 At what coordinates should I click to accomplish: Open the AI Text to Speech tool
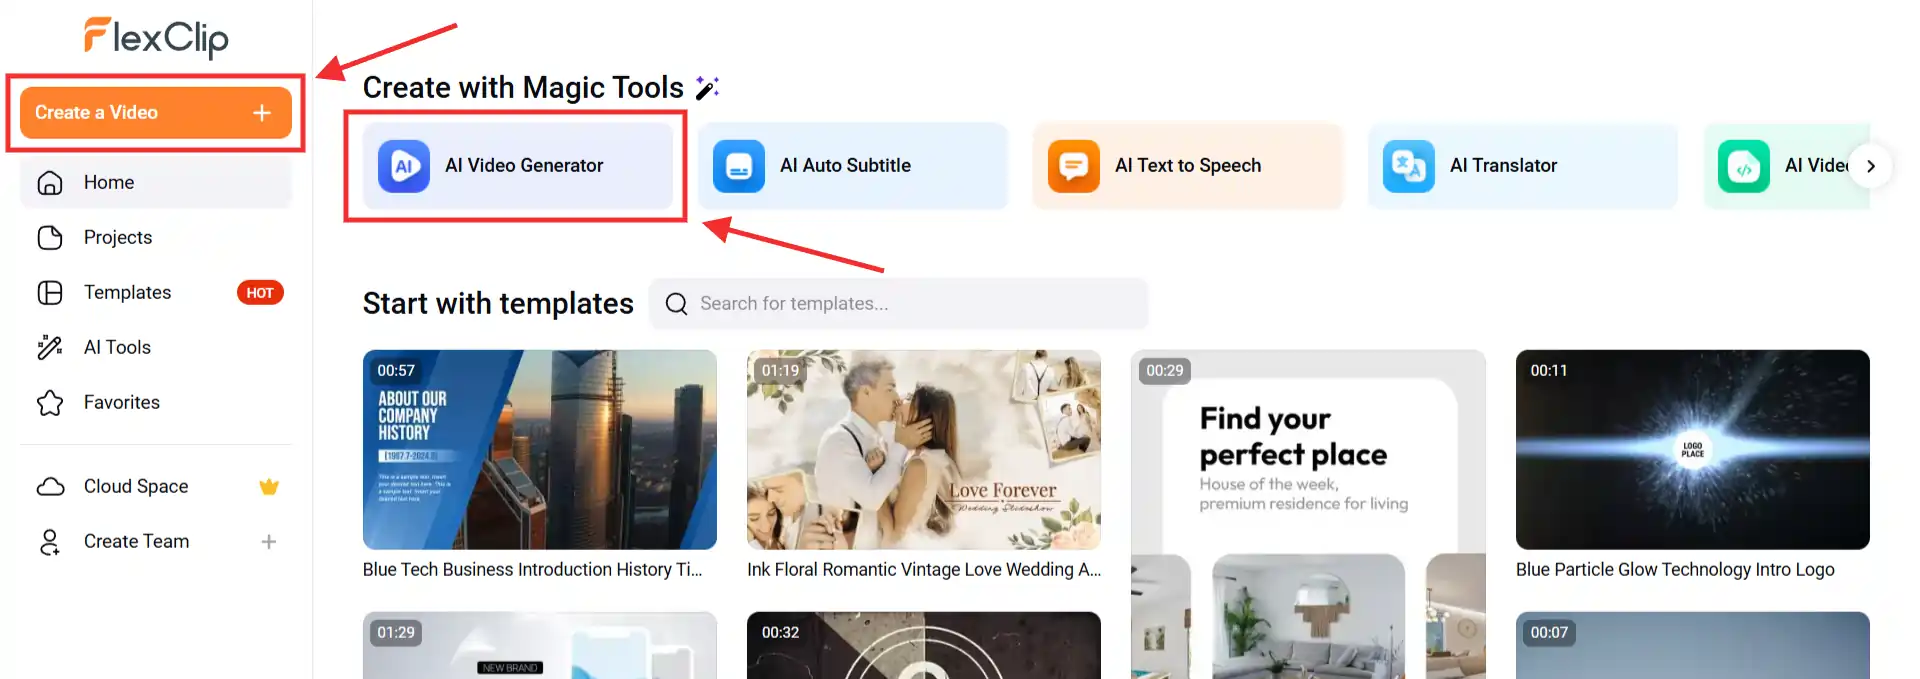(x=1188, y=166)
